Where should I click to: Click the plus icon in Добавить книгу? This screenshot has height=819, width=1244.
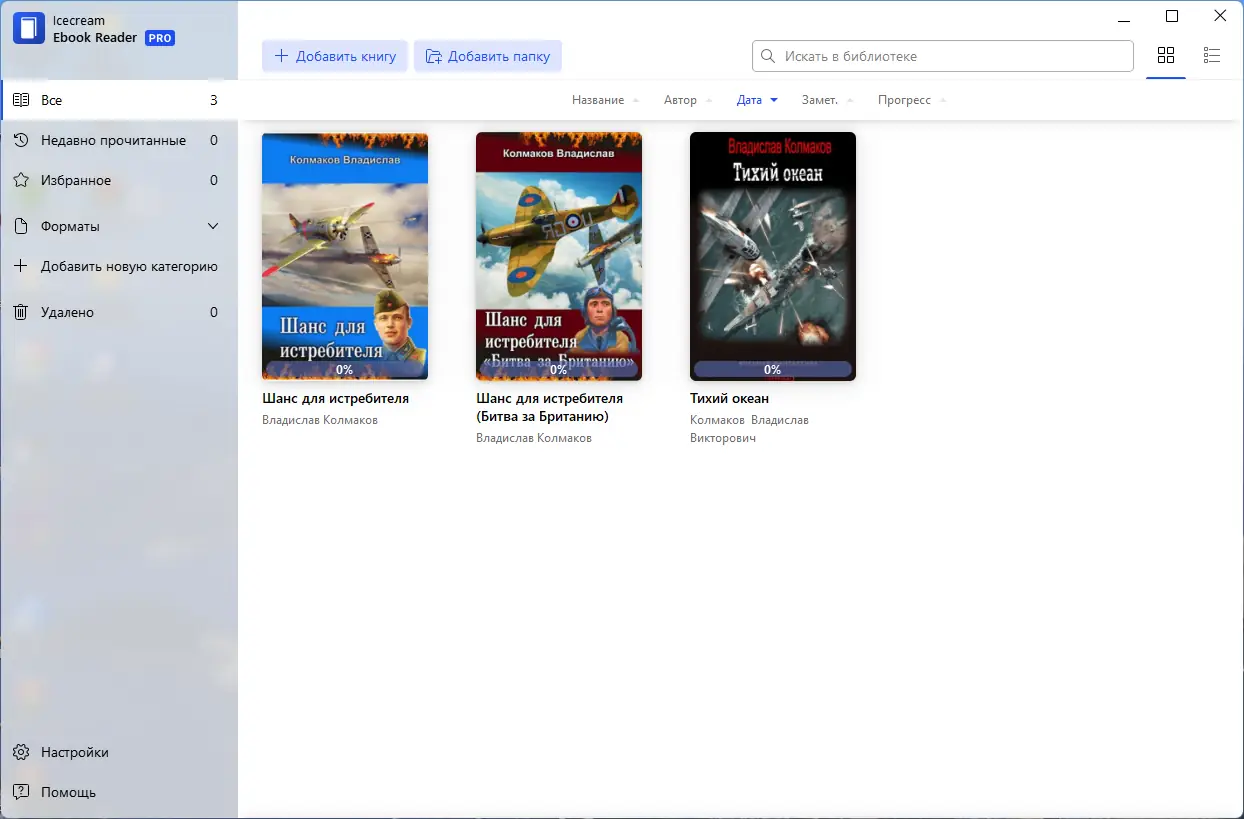click(282, 56)
